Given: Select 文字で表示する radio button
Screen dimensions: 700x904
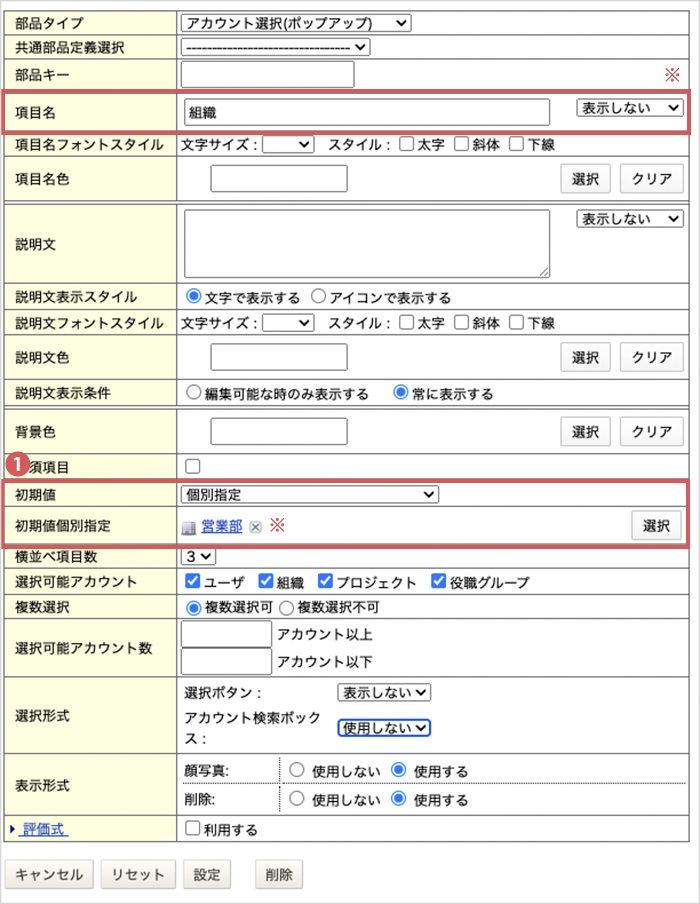Looking at the screenshot, I should tap(194, 296).
